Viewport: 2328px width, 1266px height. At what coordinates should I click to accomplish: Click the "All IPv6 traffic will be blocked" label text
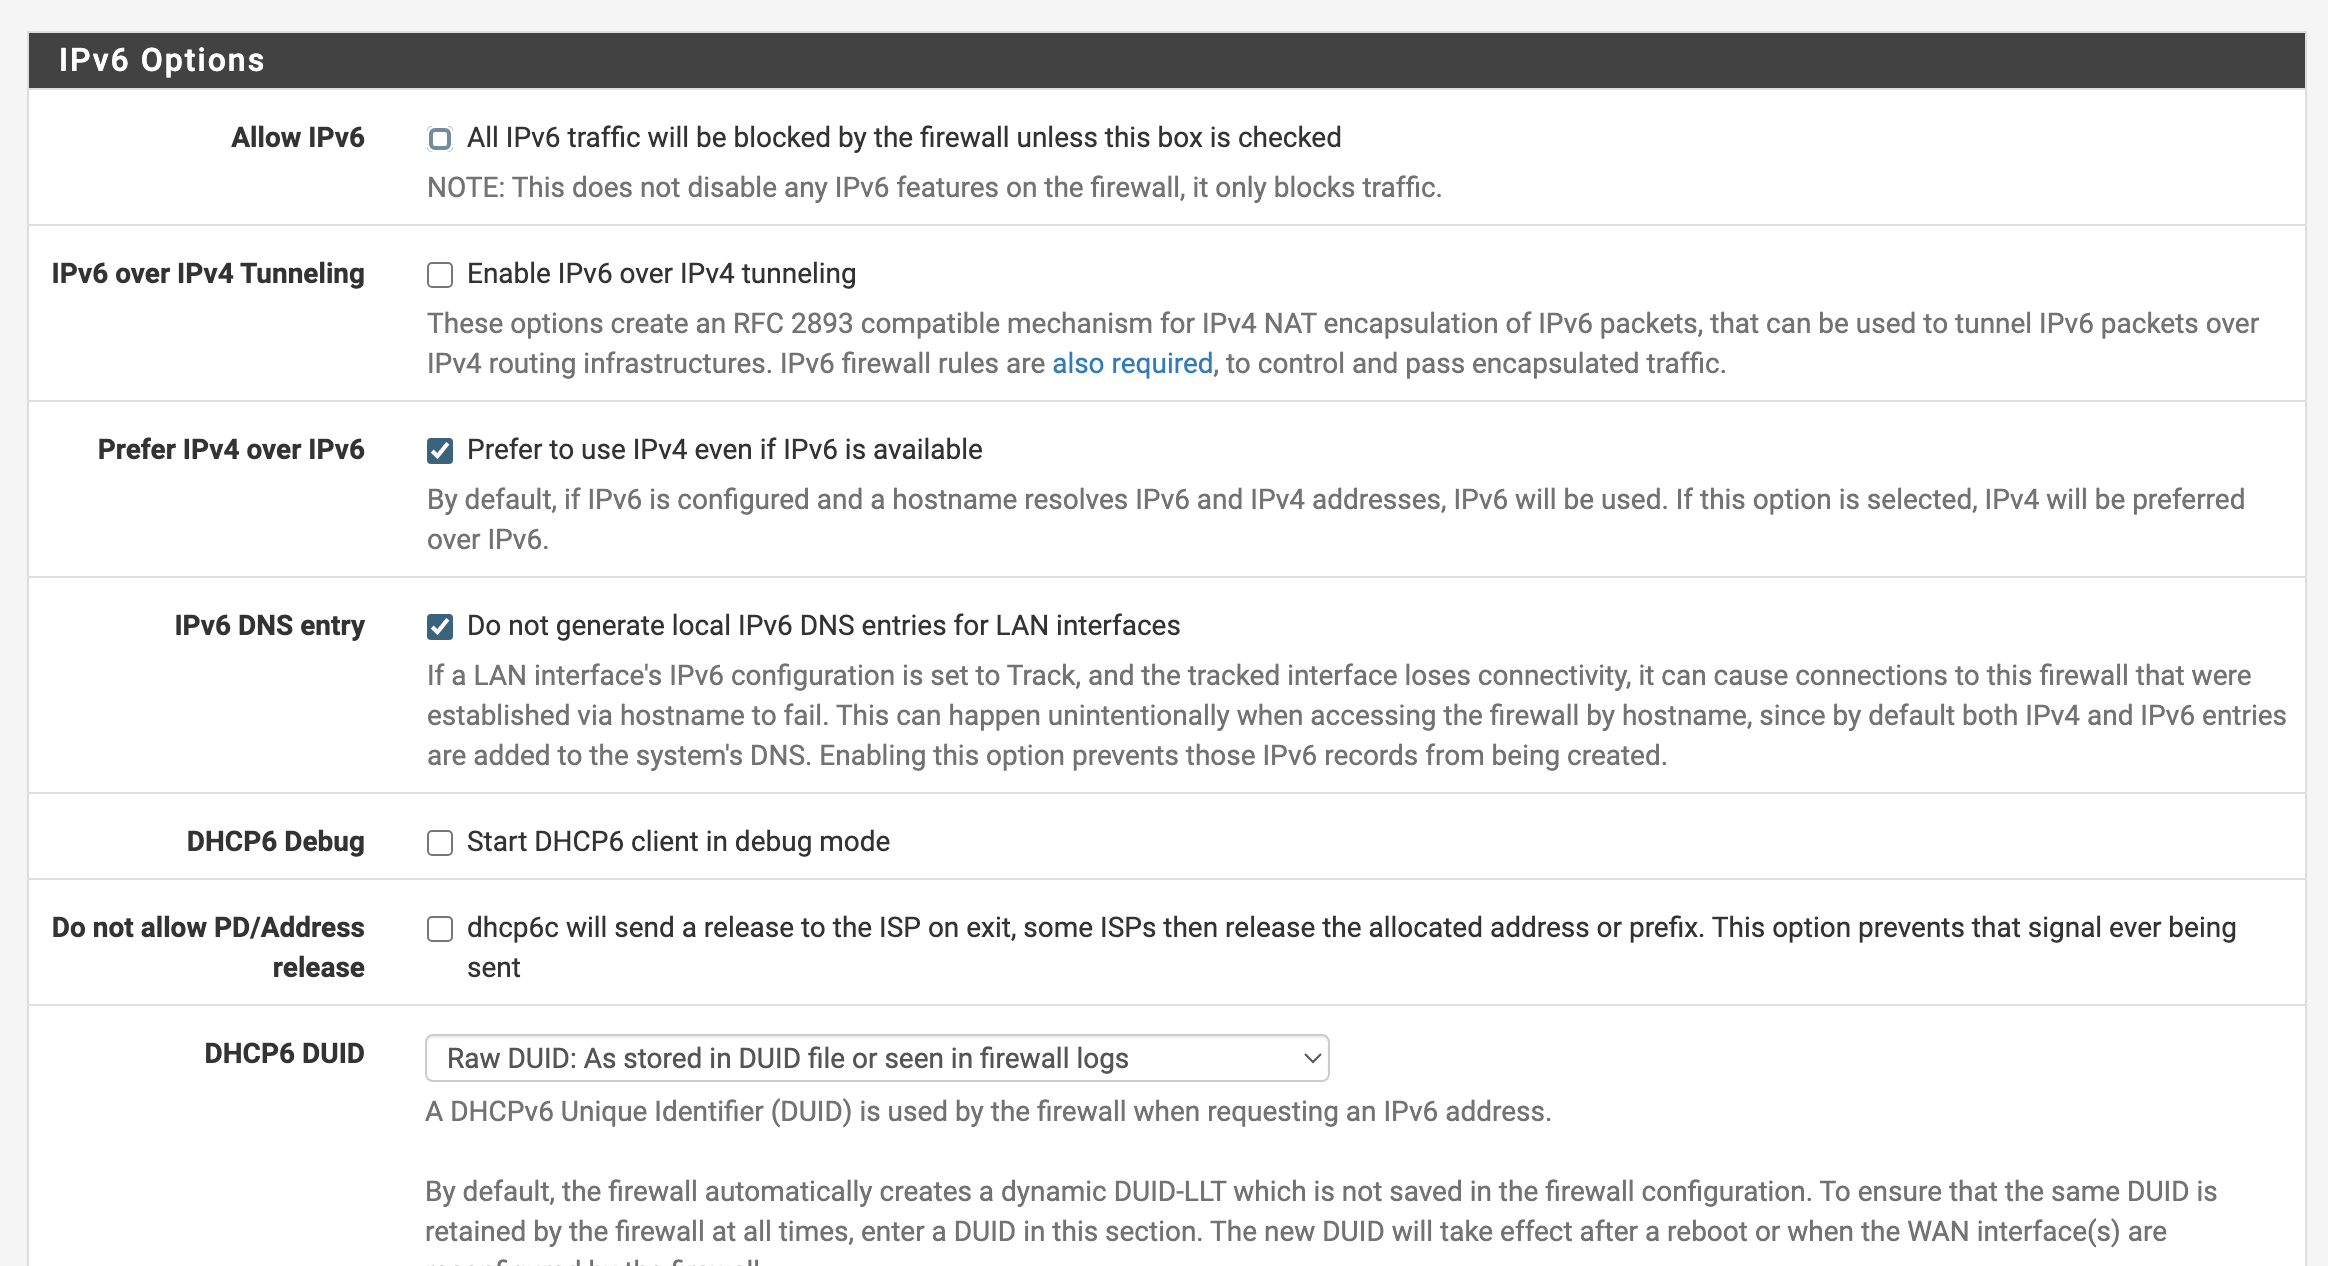pyautogui.click(x=903, y=138)
